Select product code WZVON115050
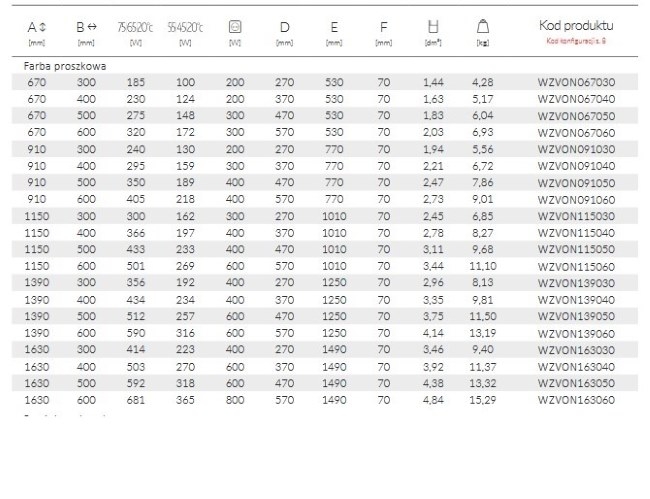The image size is (650, 499). [x=576, y=250]
